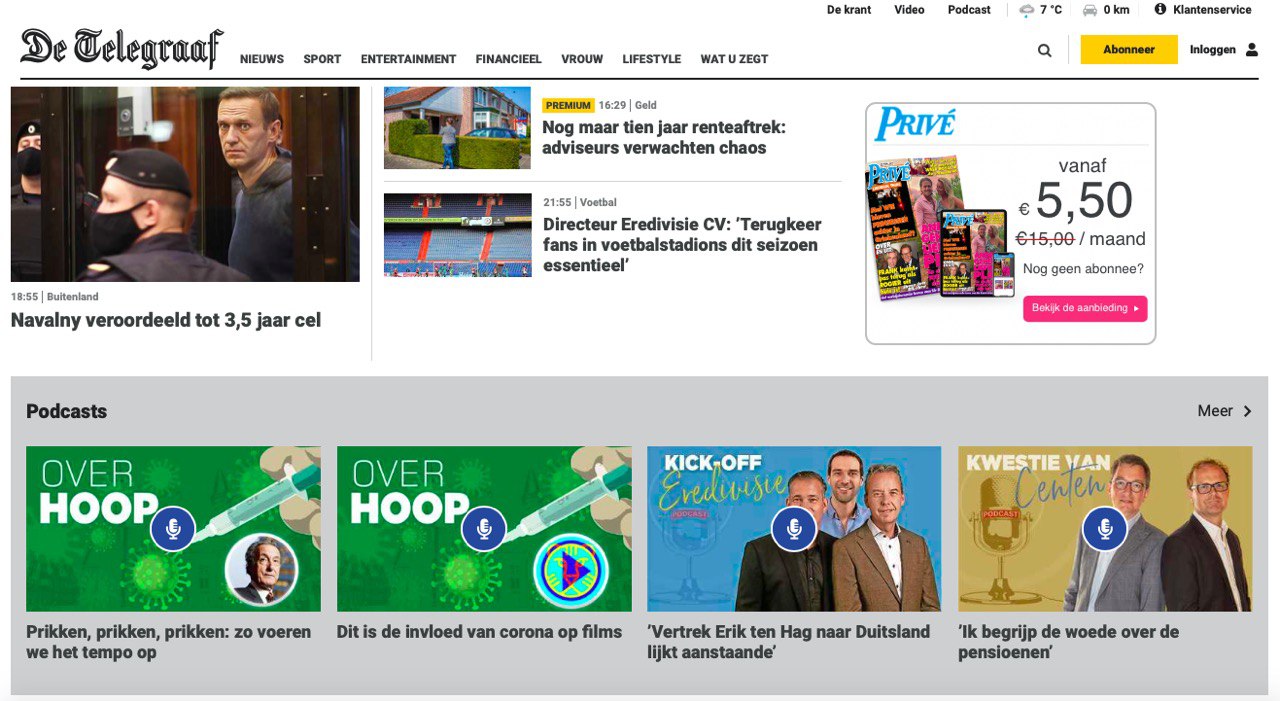The image size is (1280, 701).
Task: Open the Nieuws menu
Action: (x=262, y=59)
